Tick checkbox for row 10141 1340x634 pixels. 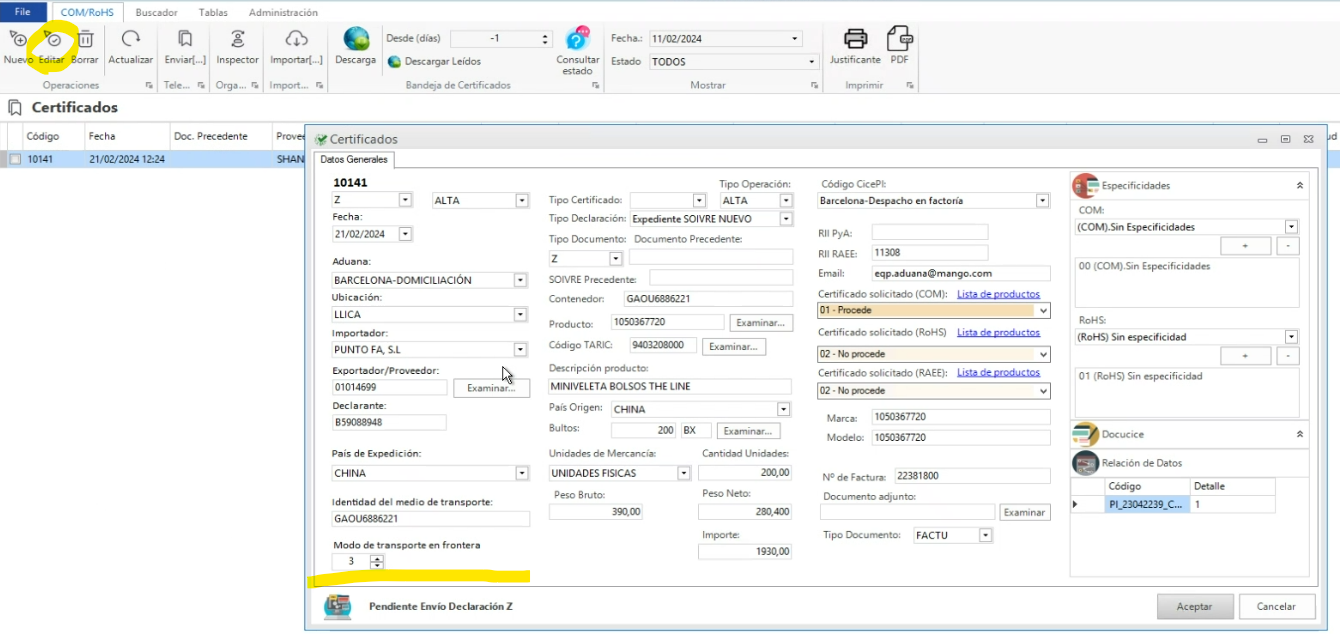coord(15,159)
